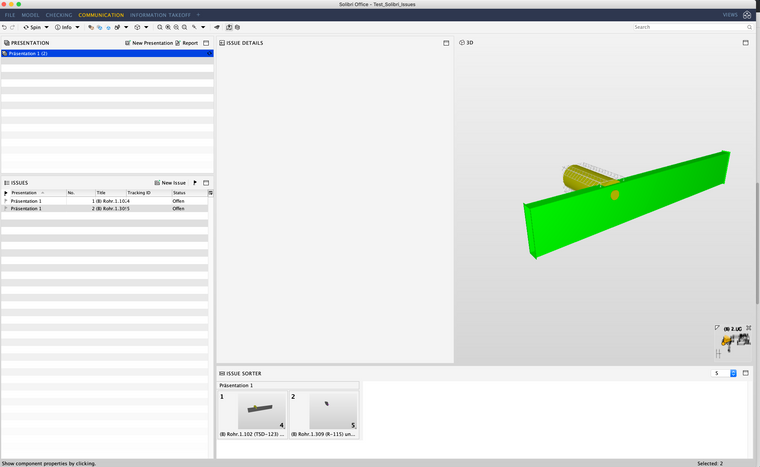The width and height of the screenshot is (760, 467).
Task: Maximize the Presentation panel
Action: click(206, 43)
